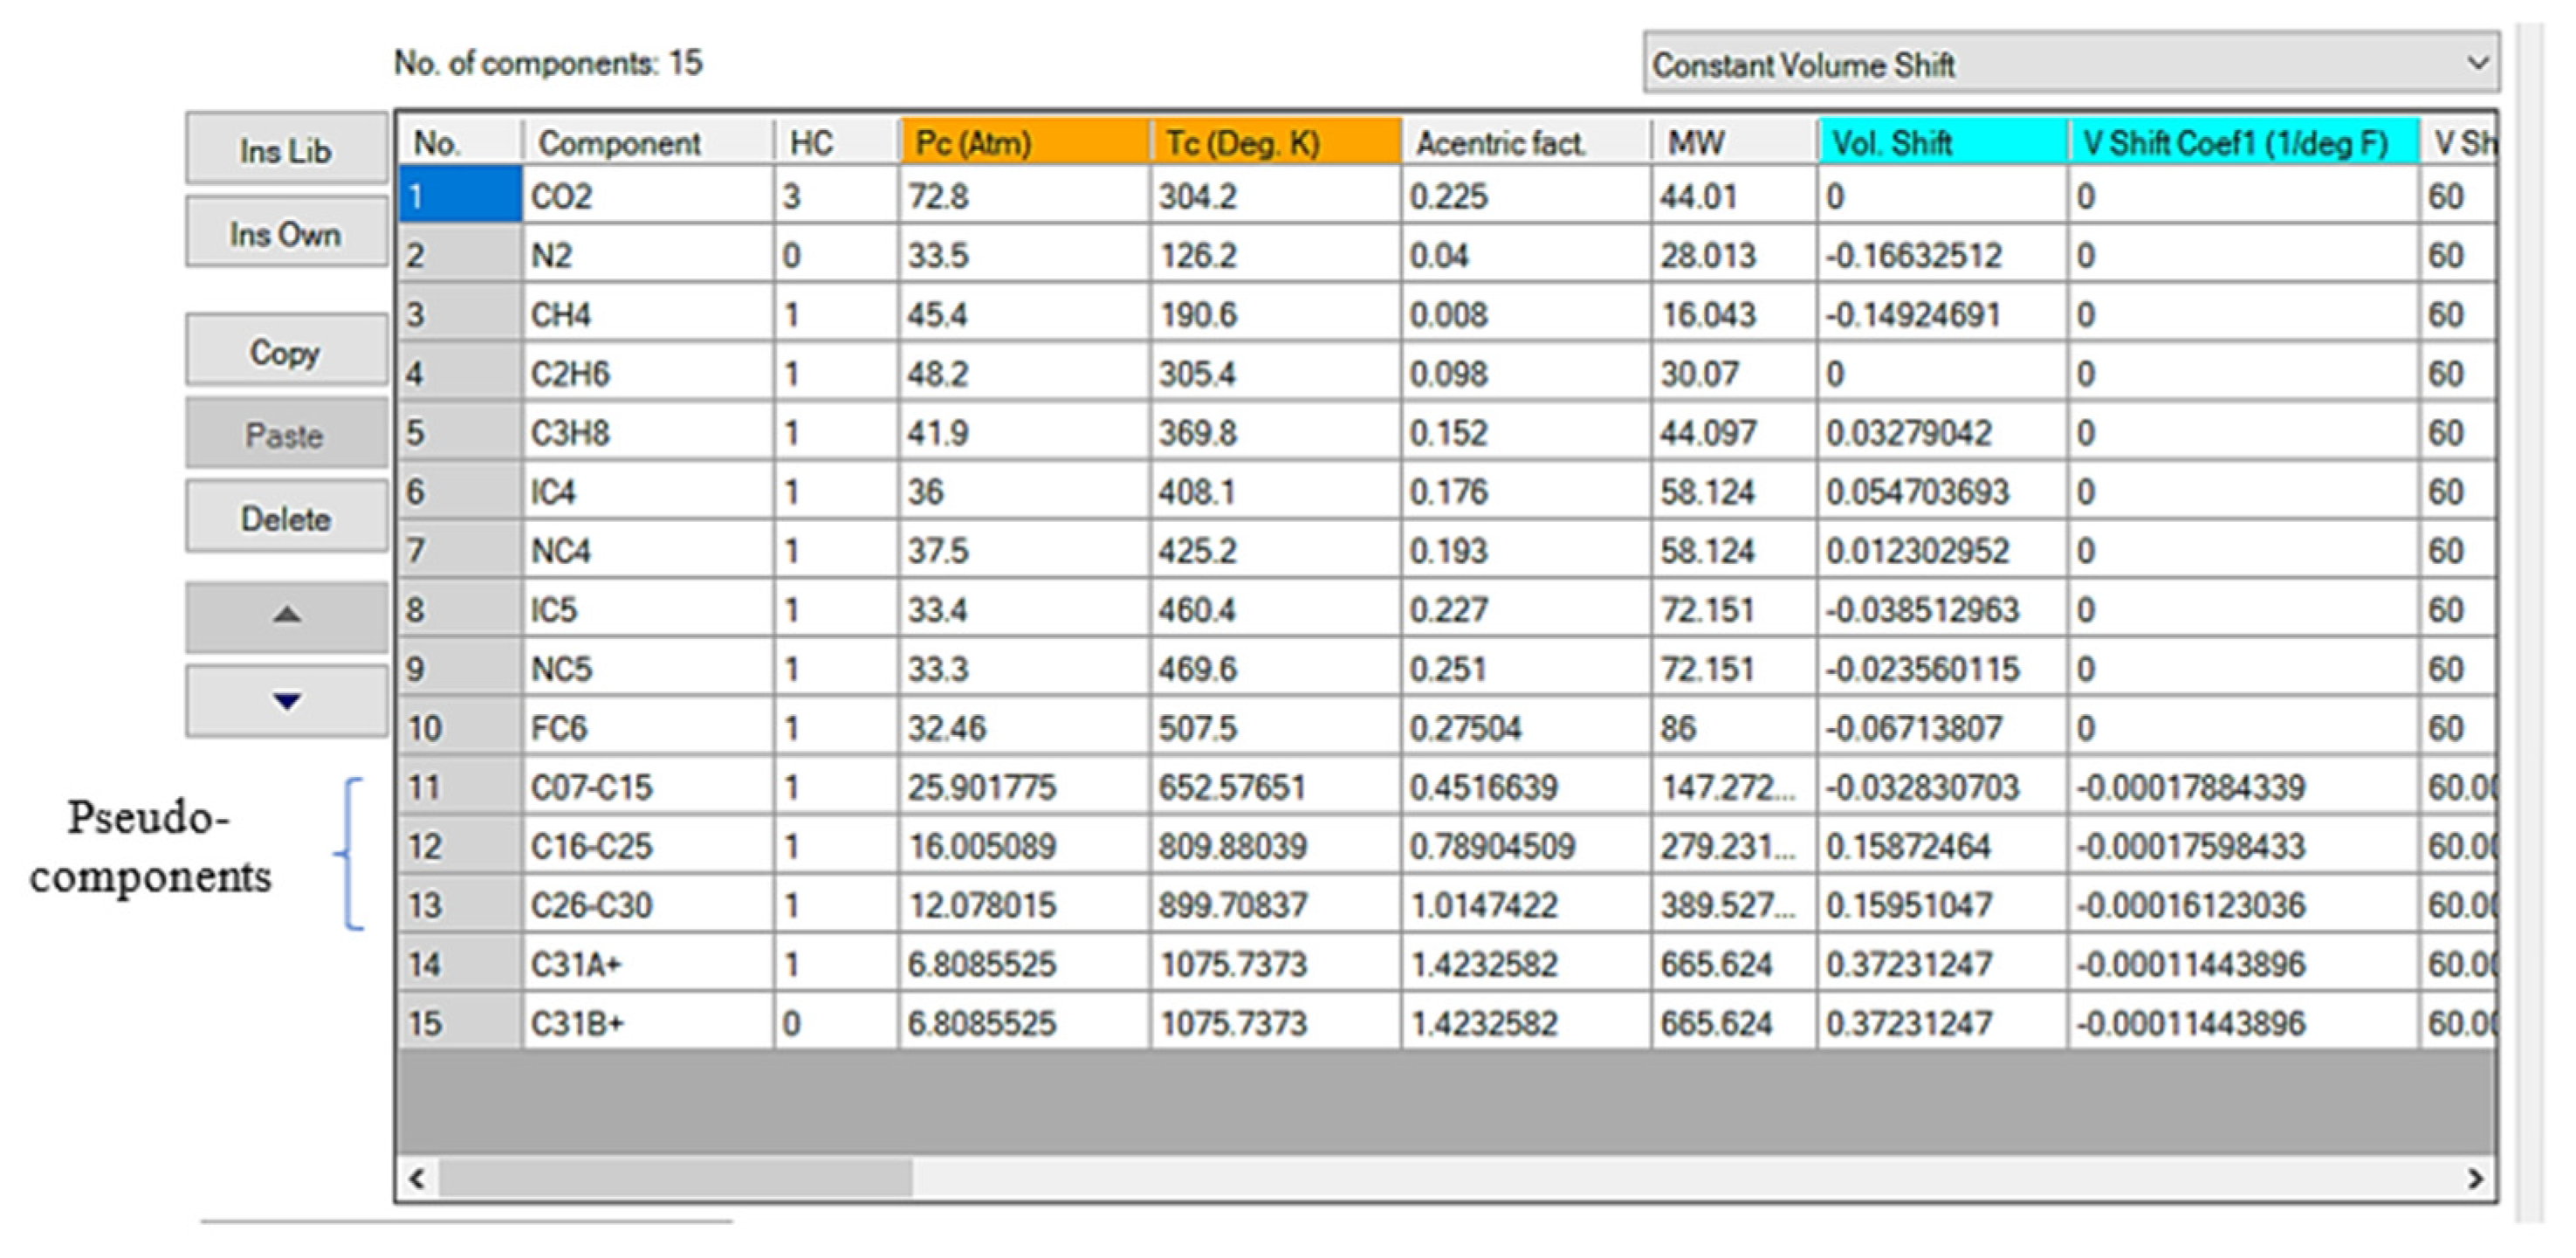Click the horizontal scrollbar thumb

(x=675, y=1178)
